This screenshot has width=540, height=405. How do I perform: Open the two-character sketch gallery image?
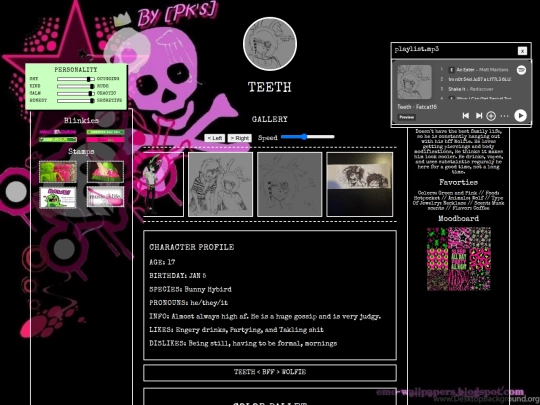(220, 184)
